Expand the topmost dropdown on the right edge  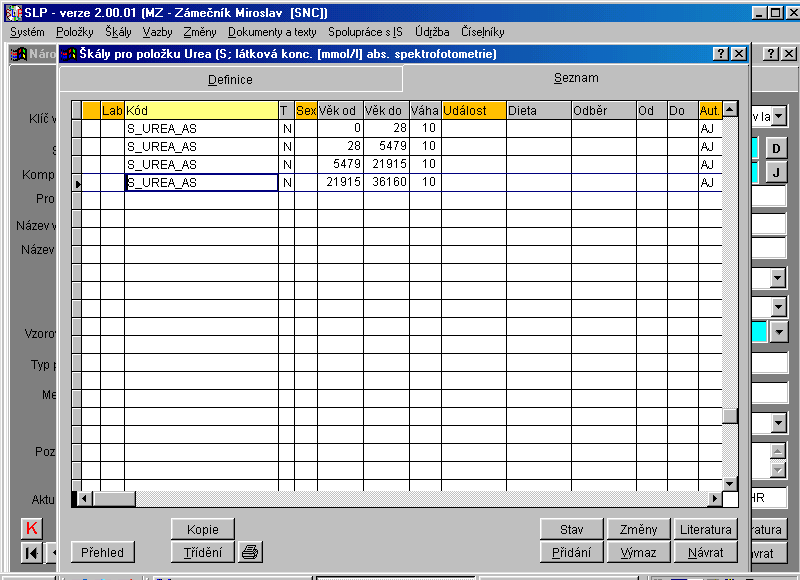778,117
